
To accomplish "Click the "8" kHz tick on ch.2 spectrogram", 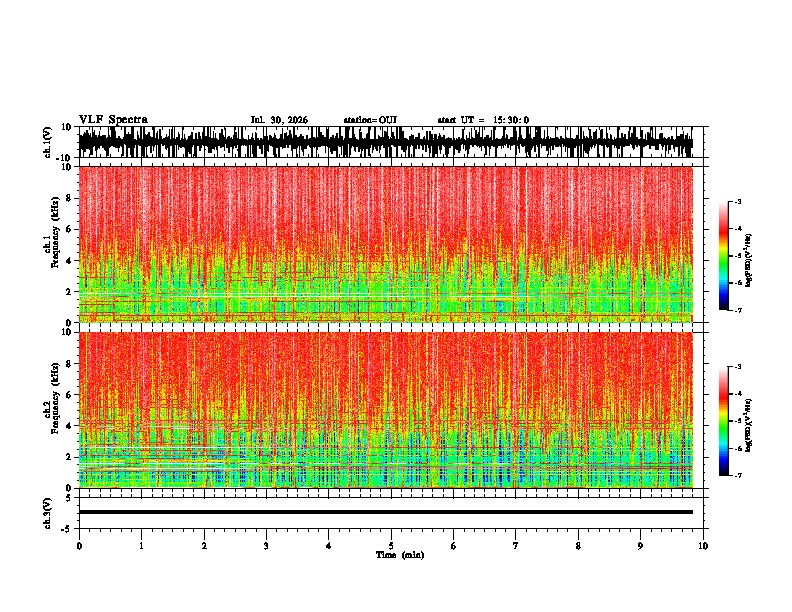I will tap(69, 364).
